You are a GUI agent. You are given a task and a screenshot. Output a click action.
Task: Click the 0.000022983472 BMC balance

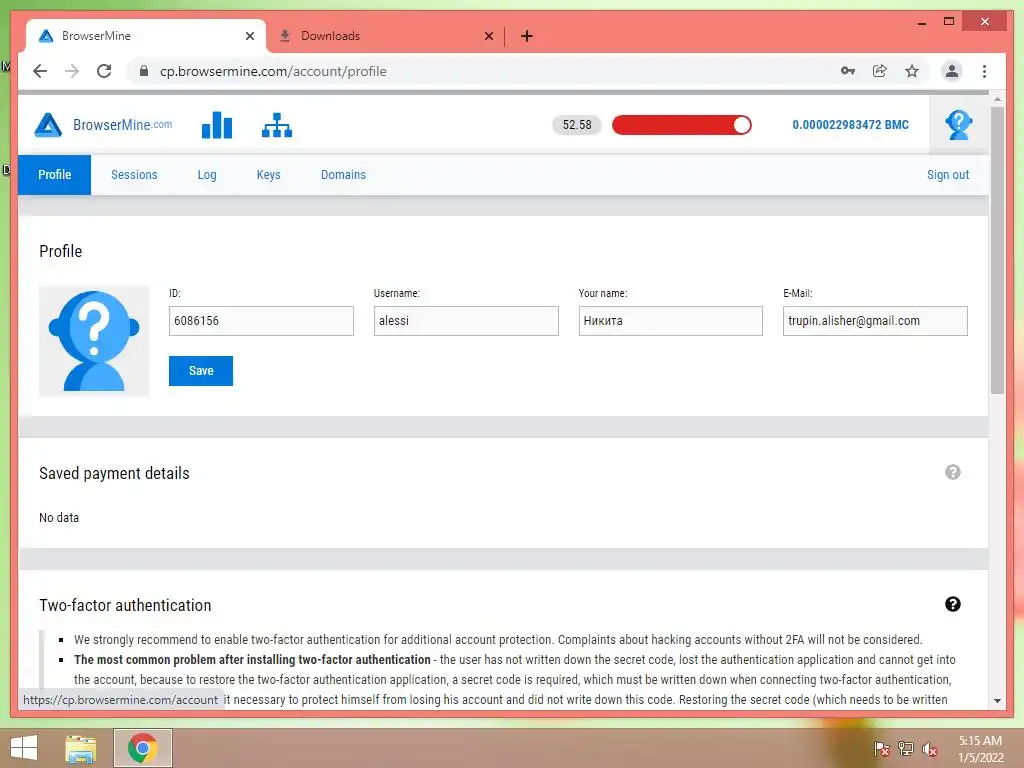point(850,125)
